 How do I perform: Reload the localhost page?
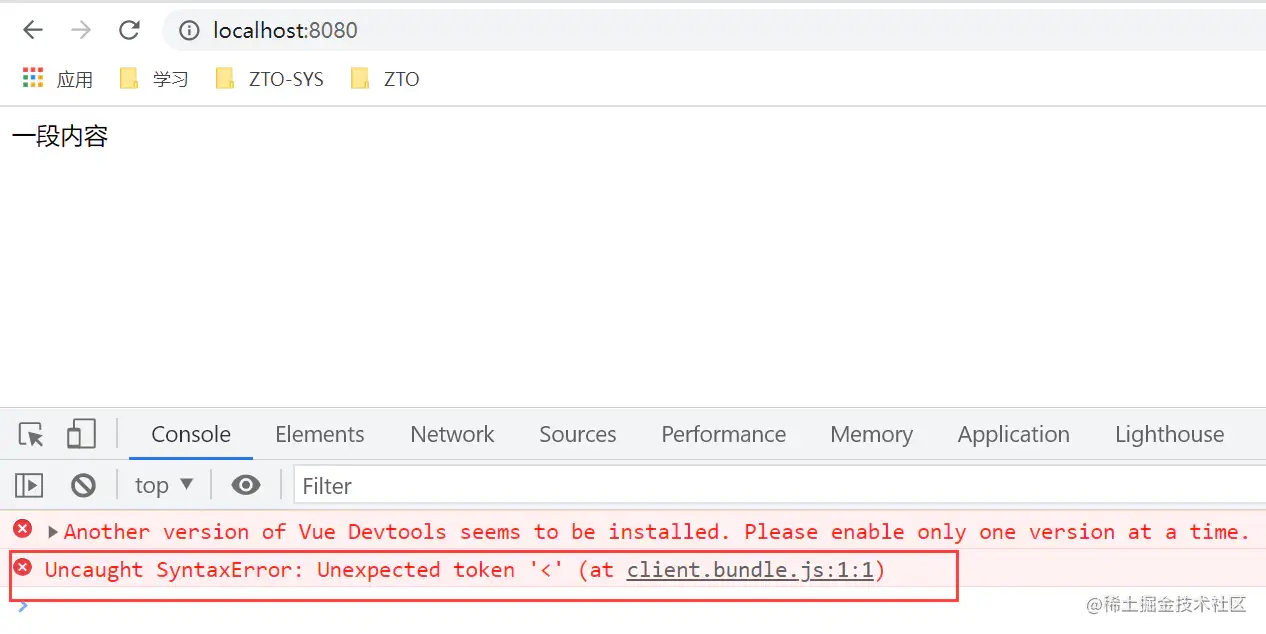coord(129,30)
